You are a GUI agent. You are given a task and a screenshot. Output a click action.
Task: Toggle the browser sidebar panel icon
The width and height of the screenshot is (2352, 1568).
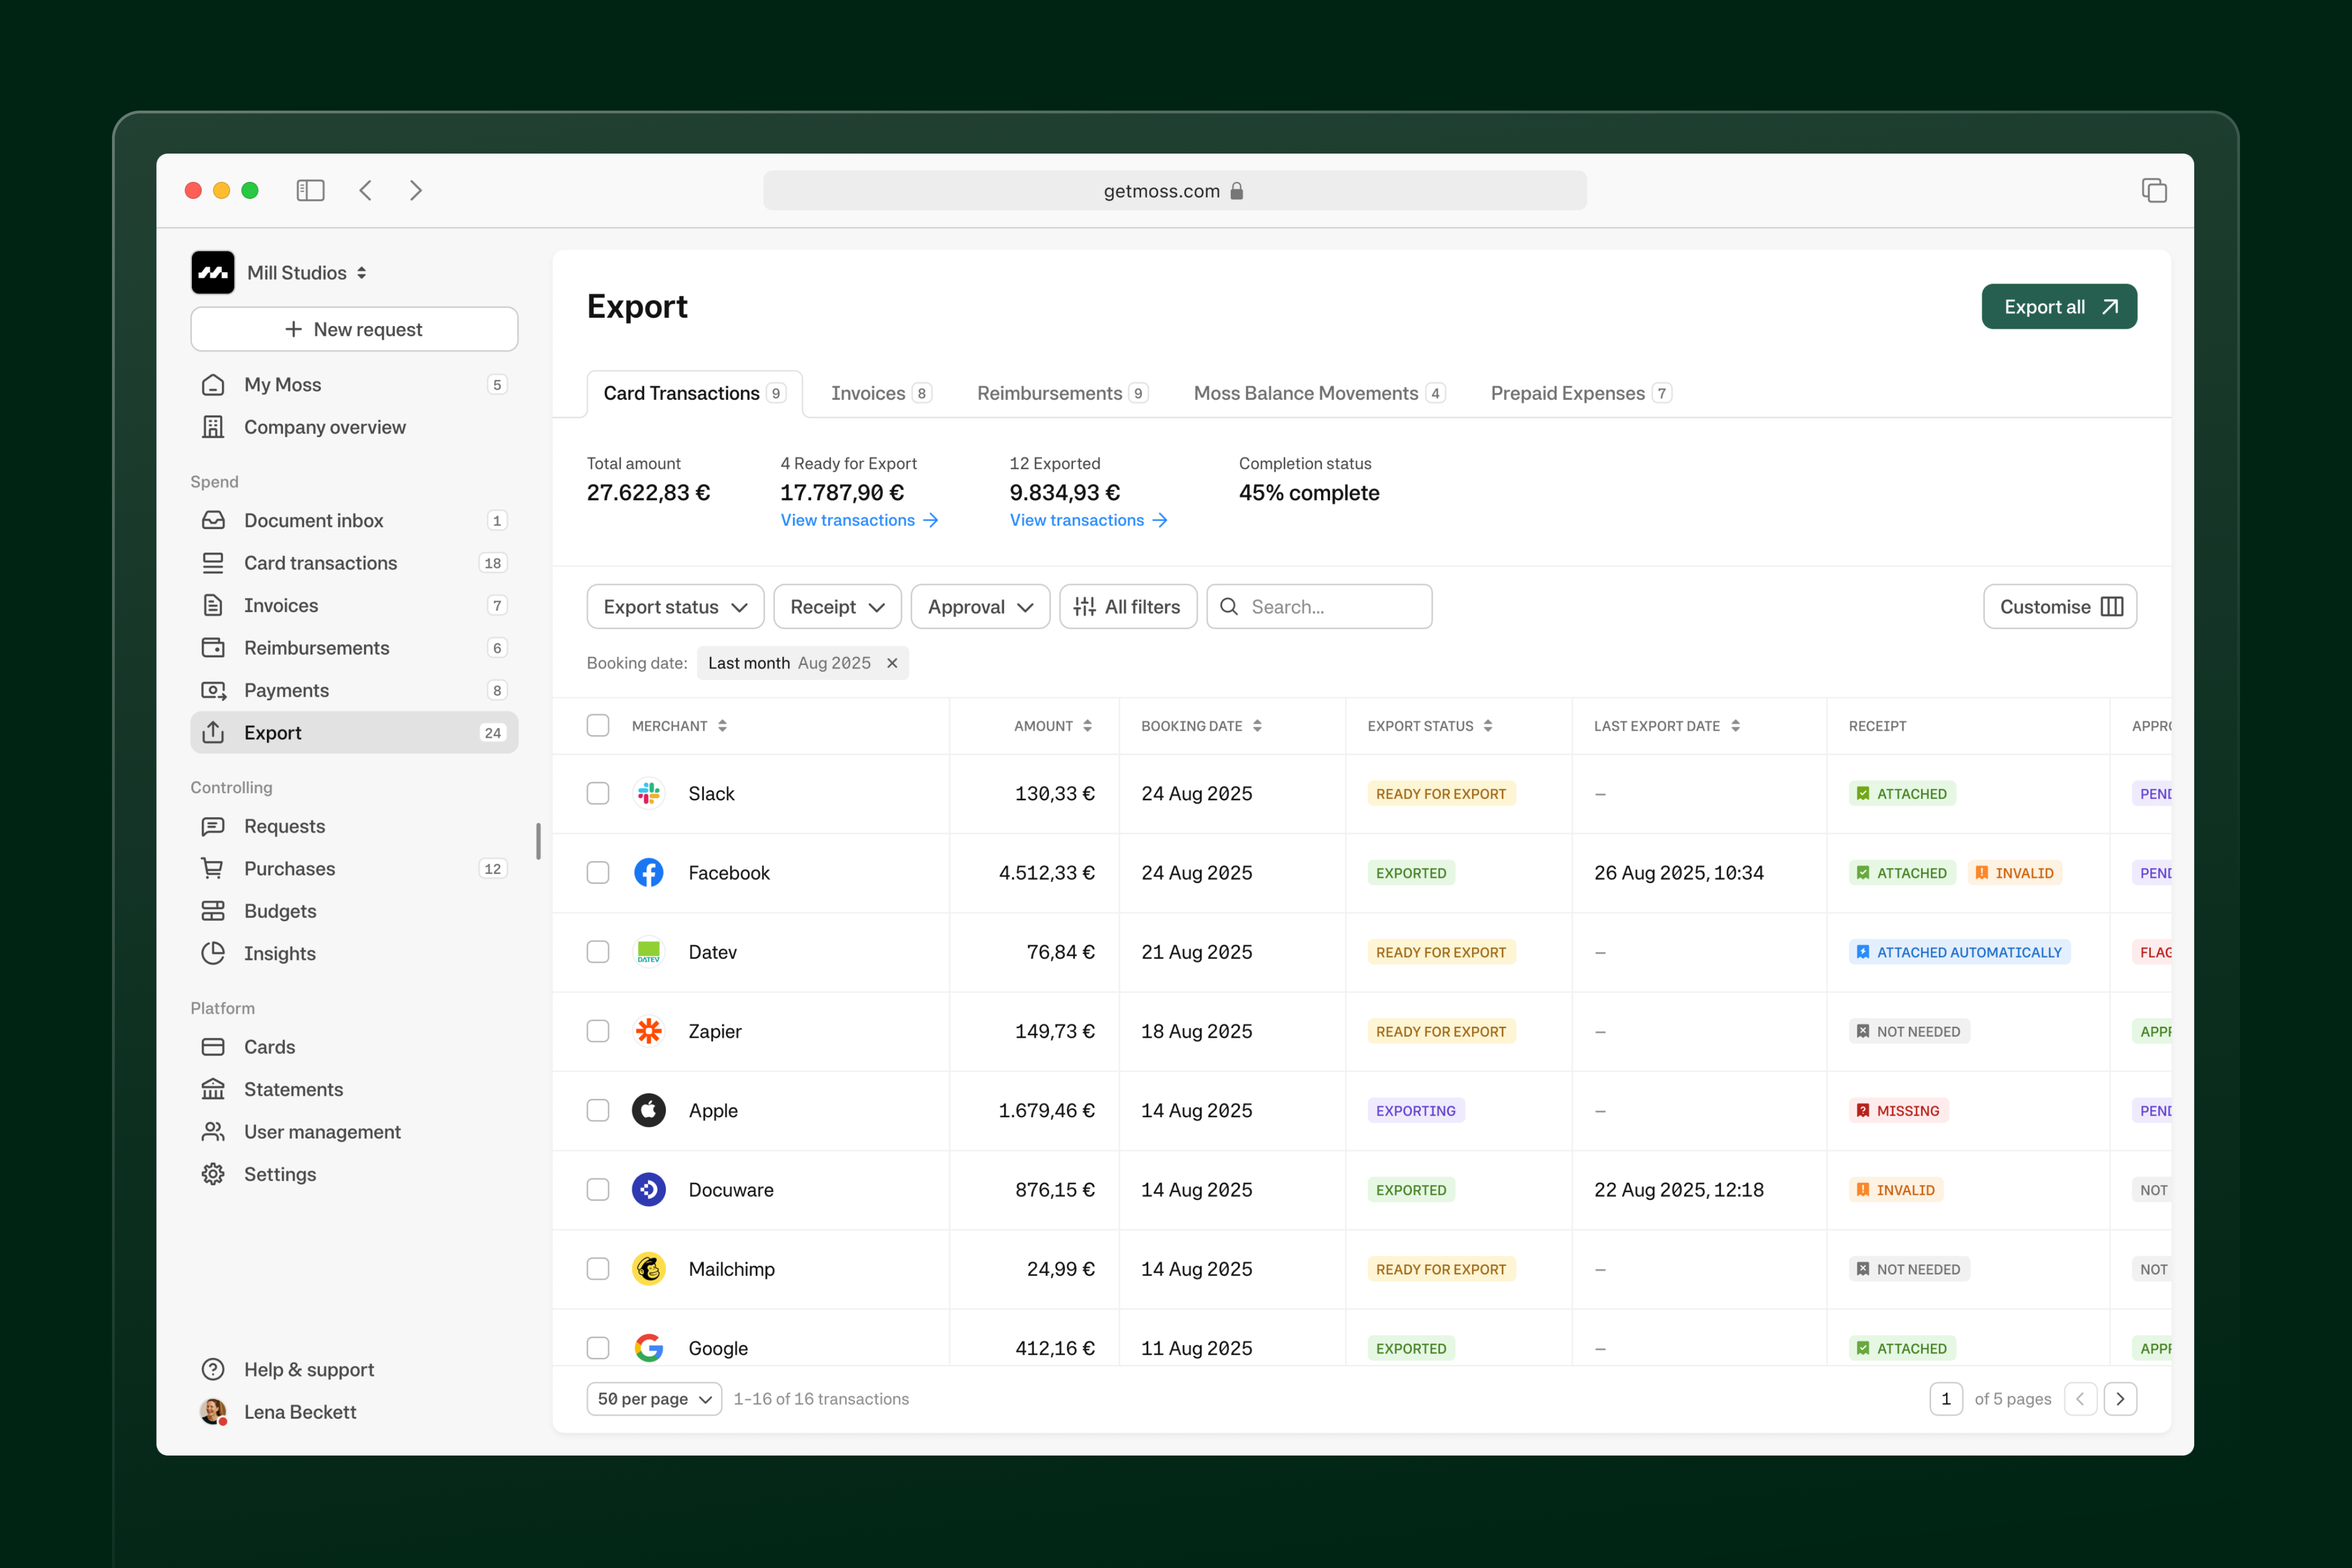coord(310,190)
